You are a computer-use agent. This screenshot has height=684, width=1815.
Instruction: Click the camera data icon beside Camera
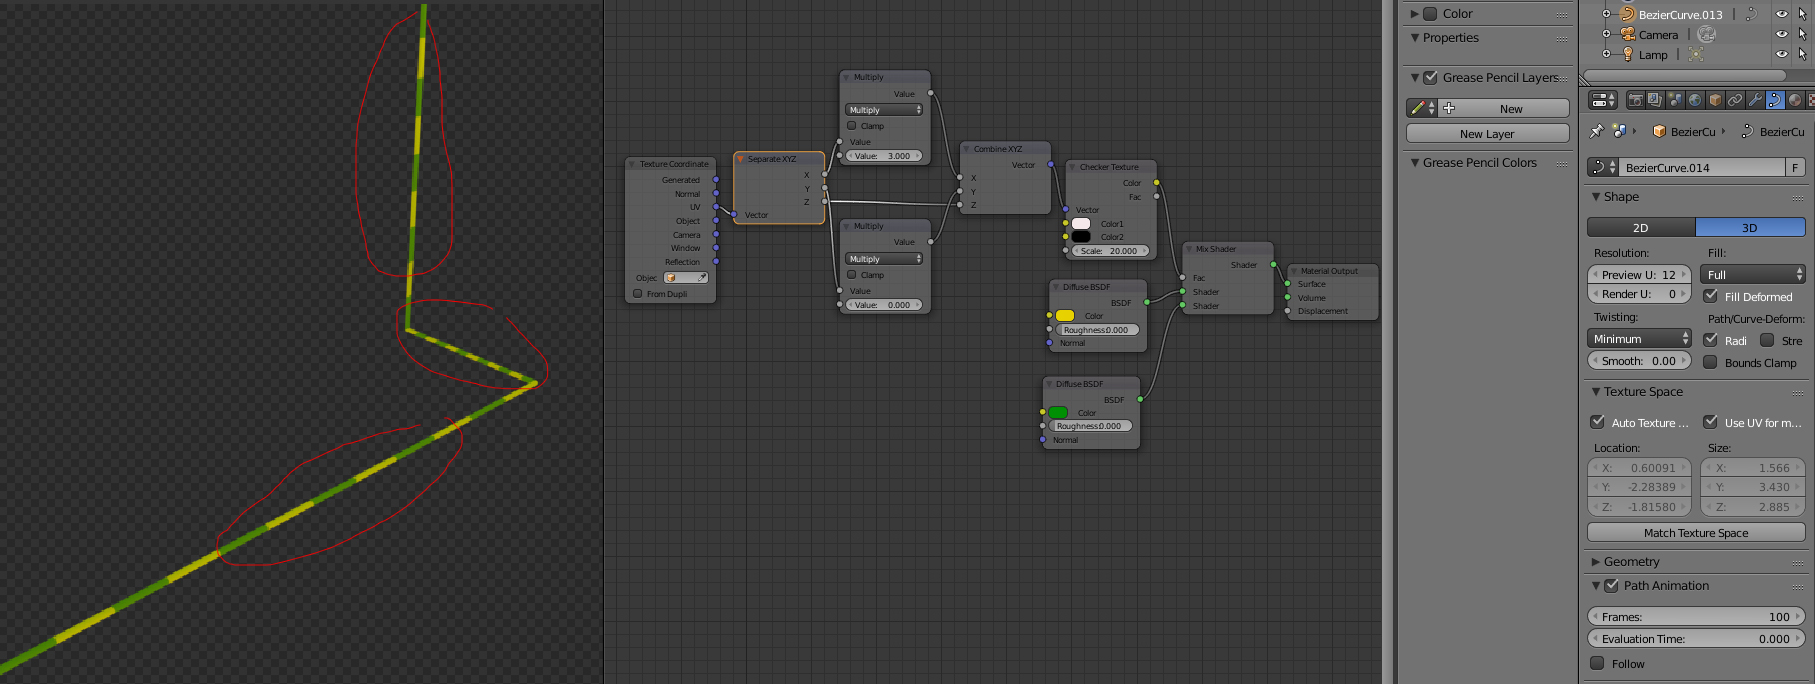pos(1706,34)
